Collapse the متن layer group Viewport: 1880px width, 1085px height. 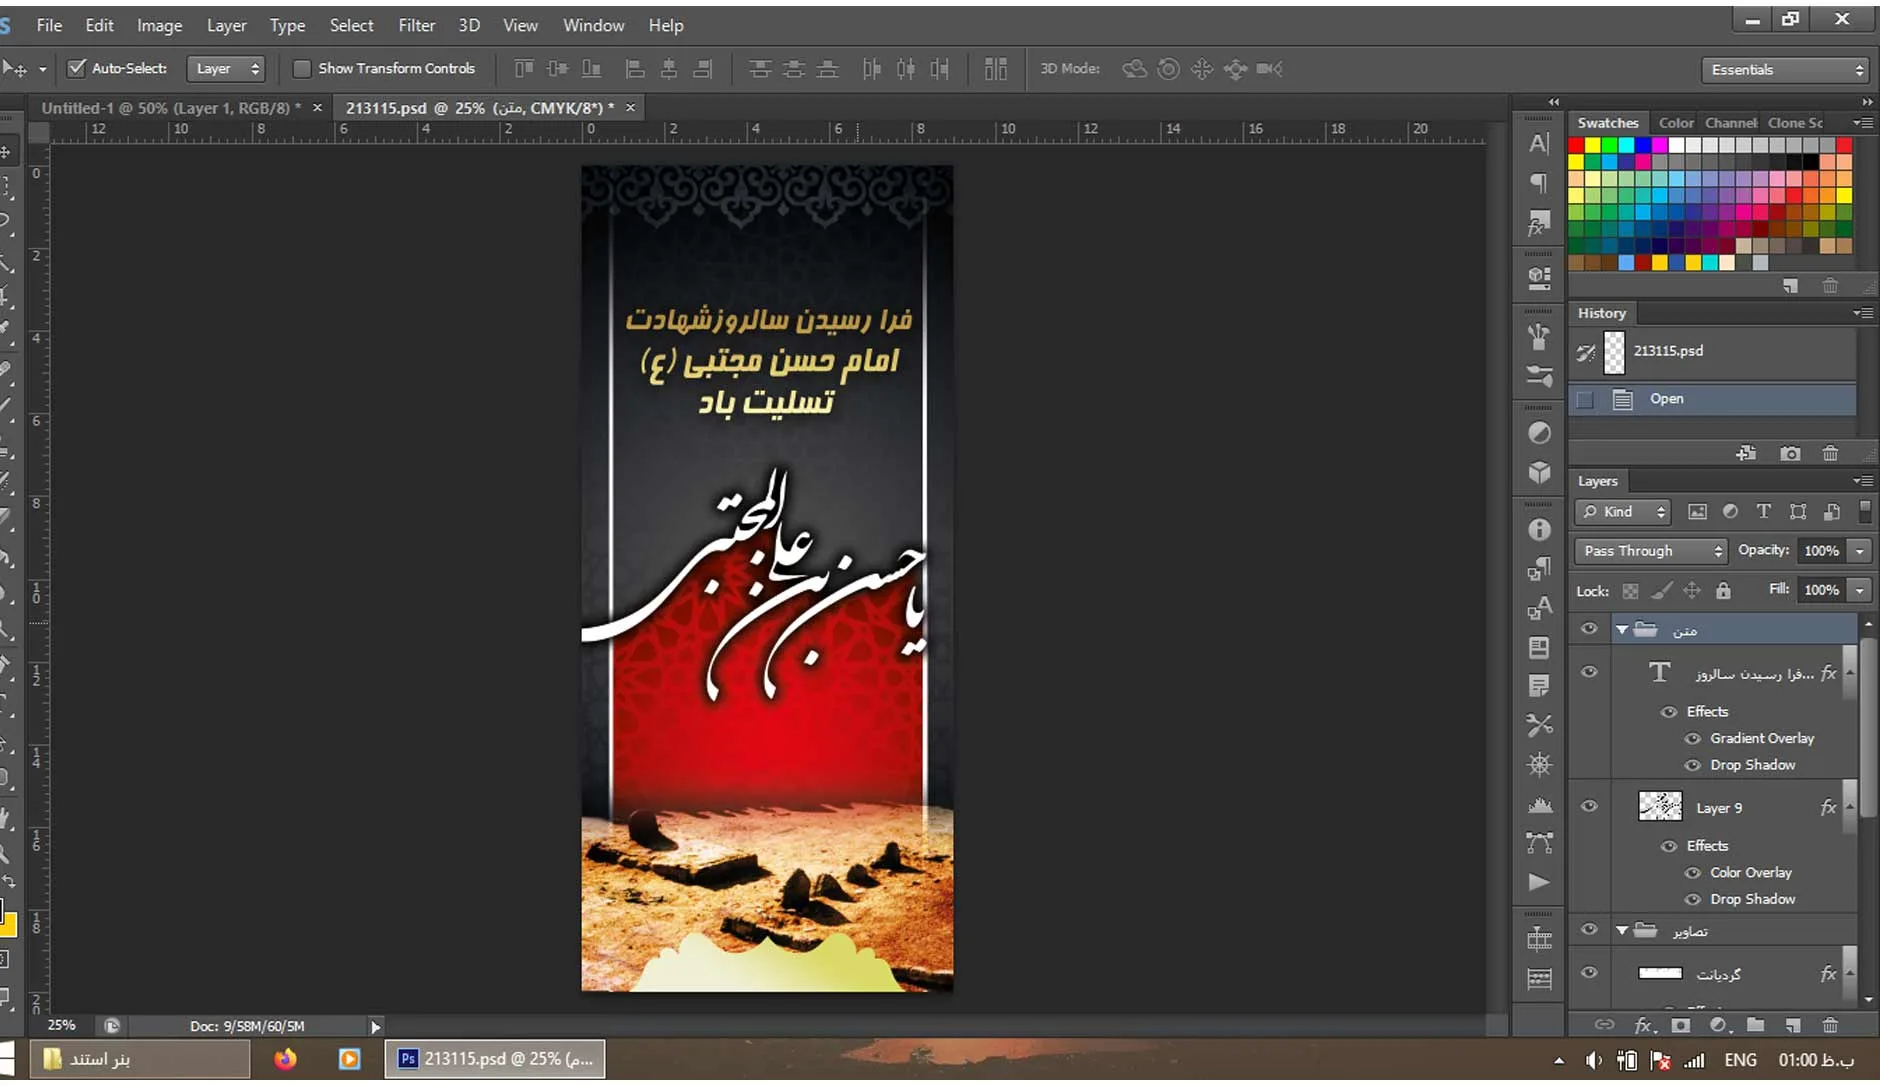pos(1622,630)
